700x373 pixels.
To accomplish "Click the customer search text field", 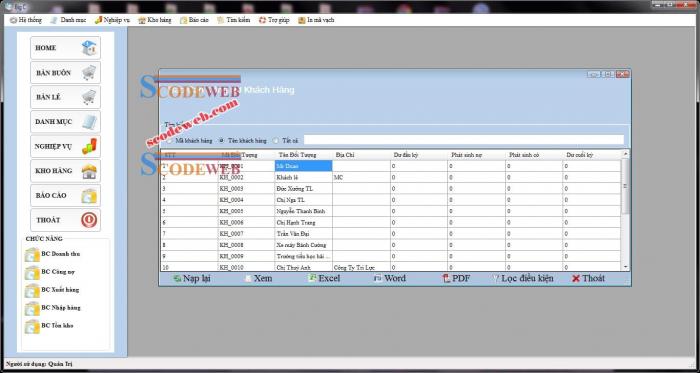I will tap(464, 140).
